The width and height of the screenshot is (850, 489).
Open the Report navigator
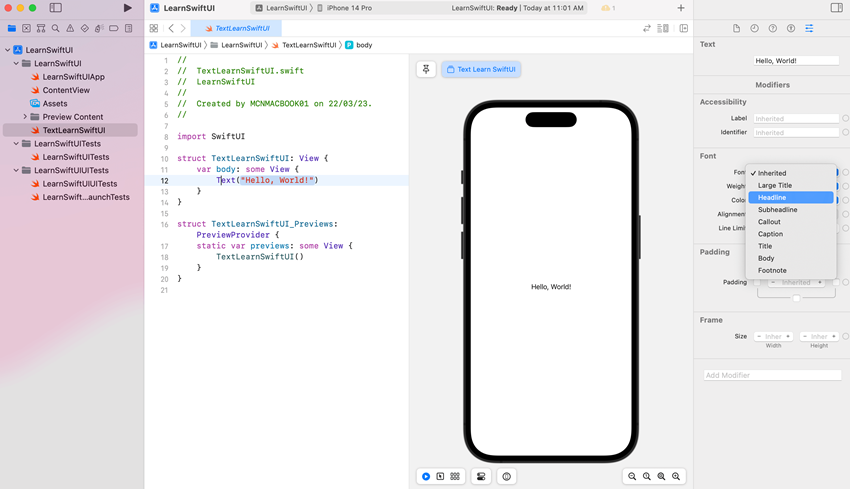click(128, 28)
